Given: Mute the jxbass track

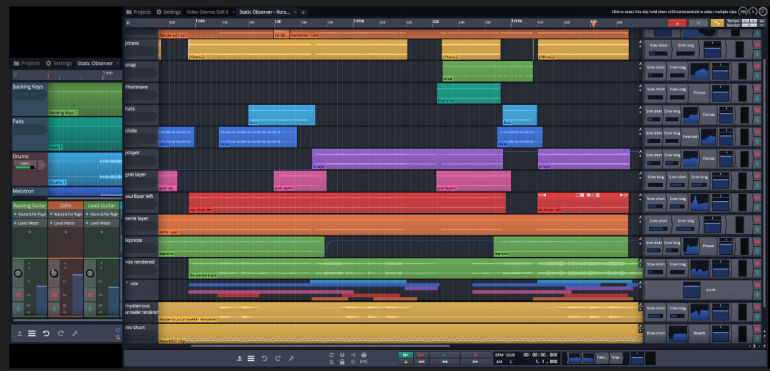Looking at the screenshot, I should point(757,45).
